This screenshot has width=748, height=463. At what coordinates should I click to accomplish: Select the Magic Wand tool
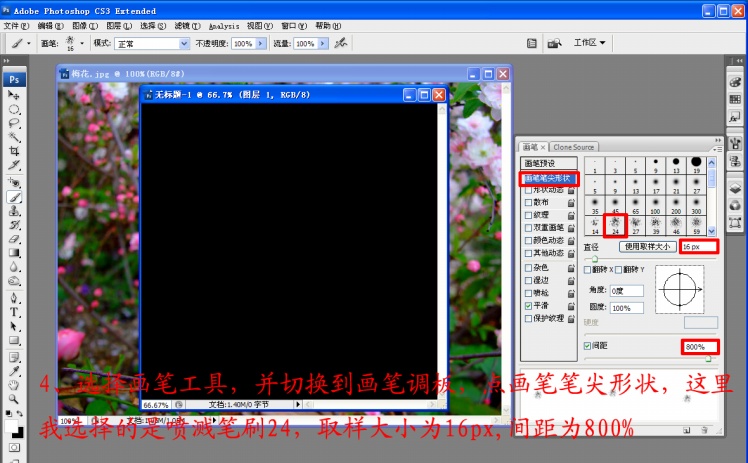pos(15,136)
